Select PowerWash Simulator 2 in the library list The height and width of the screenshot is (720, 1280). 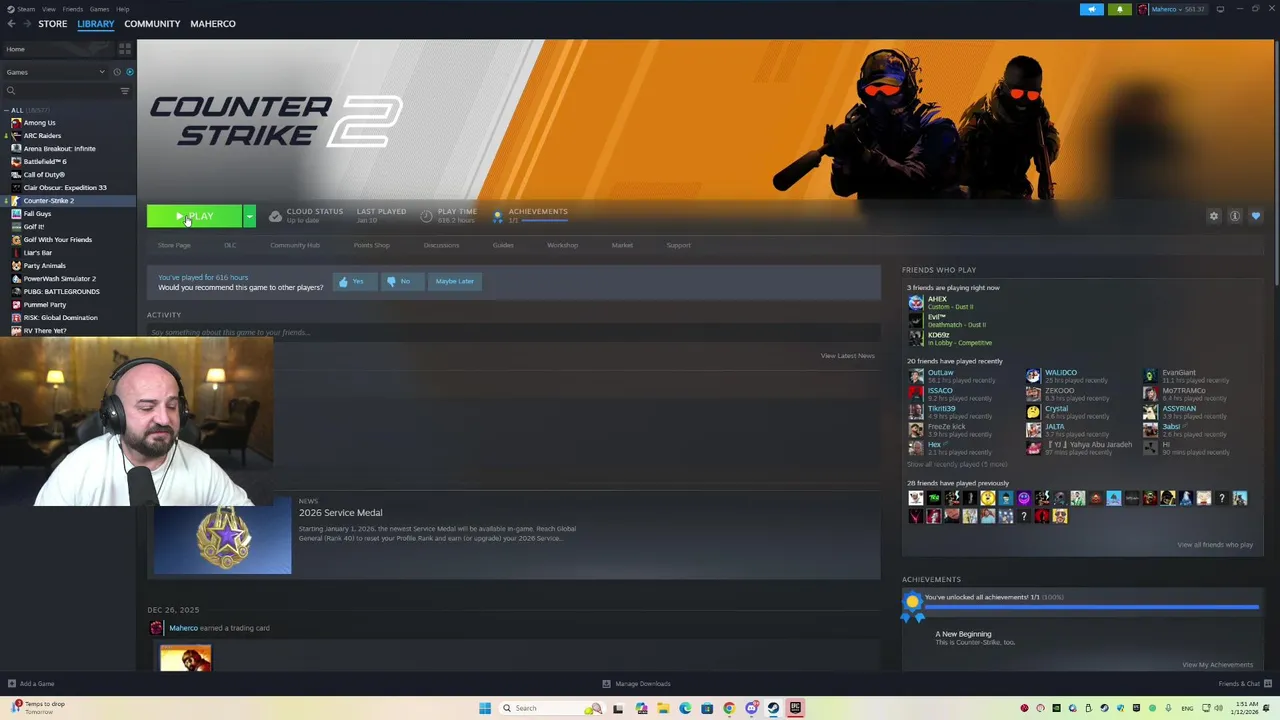coord(60,279)
